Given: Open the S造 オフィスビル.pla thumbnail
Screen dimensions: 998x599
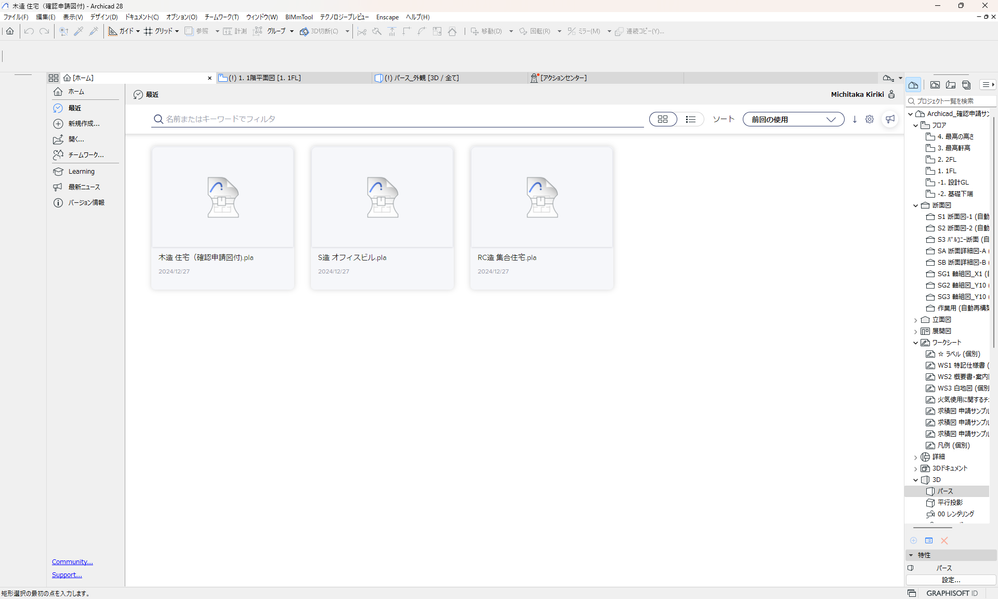Looking at the screenshot, I should coord(383,197).
